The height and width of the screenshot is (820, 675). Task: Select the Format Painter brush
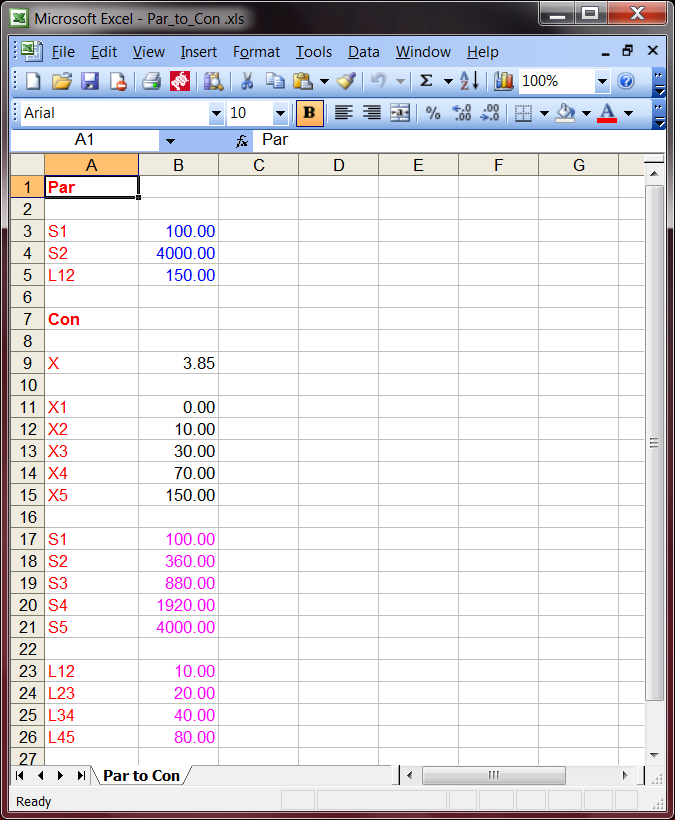(x=346, y=81)
